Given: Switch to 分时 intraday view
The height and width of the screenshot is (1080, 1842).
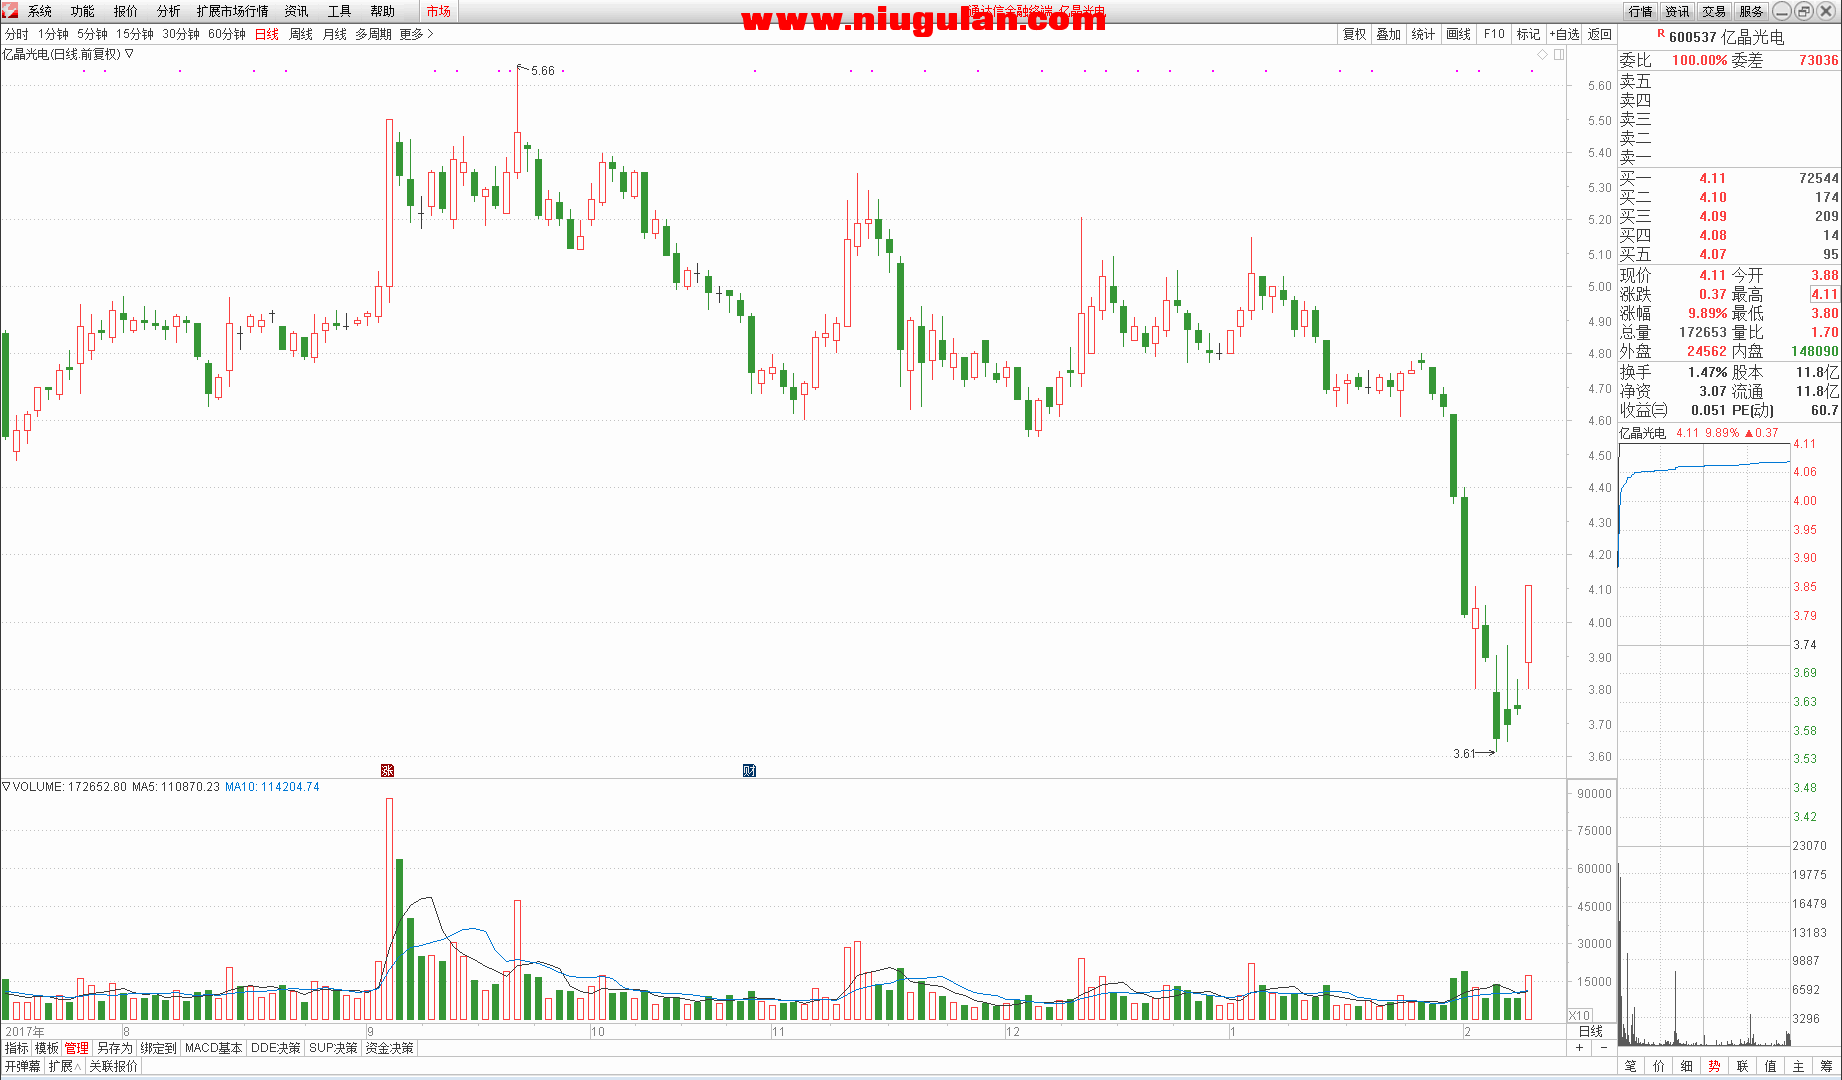Looking at the screenshot, I should tap(17, 34).
